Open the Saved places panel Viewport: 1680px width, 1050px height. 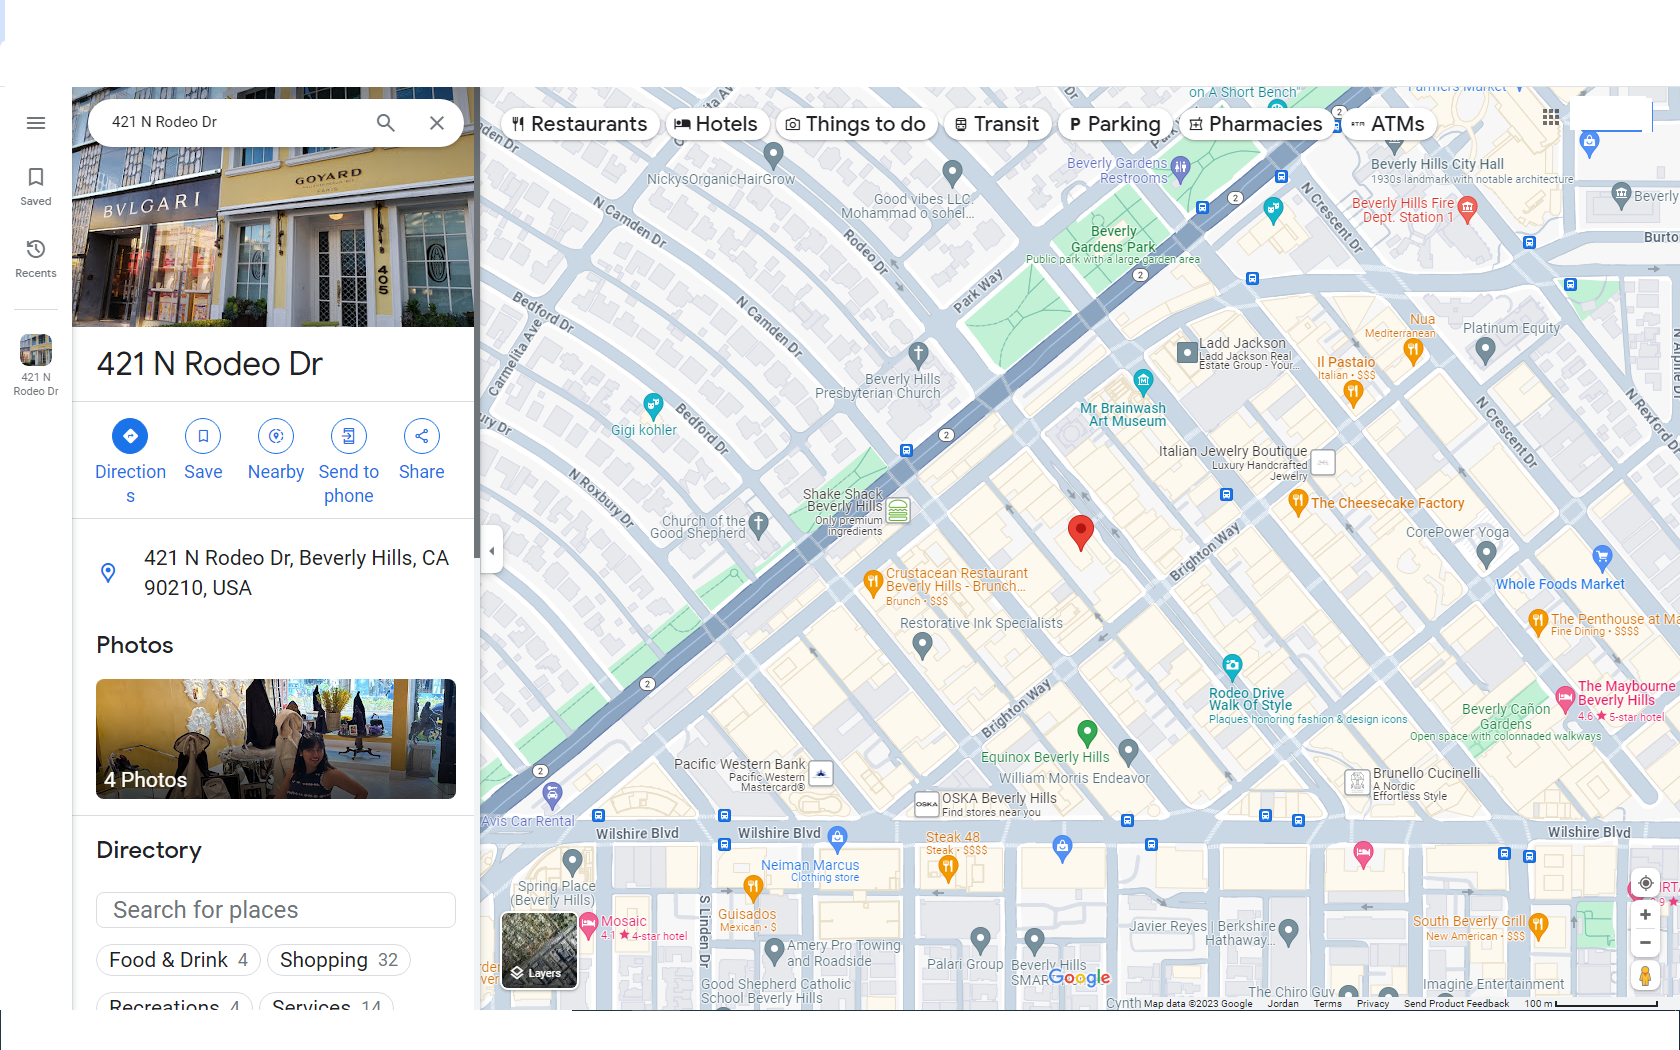pyautogui.click(x=36, y=186)
